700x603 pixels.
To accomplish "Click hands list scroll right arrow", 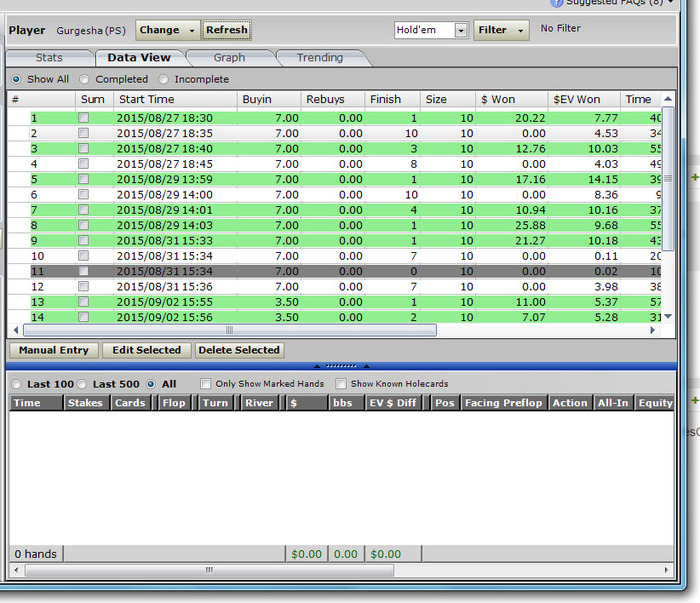I will point(666,570).
